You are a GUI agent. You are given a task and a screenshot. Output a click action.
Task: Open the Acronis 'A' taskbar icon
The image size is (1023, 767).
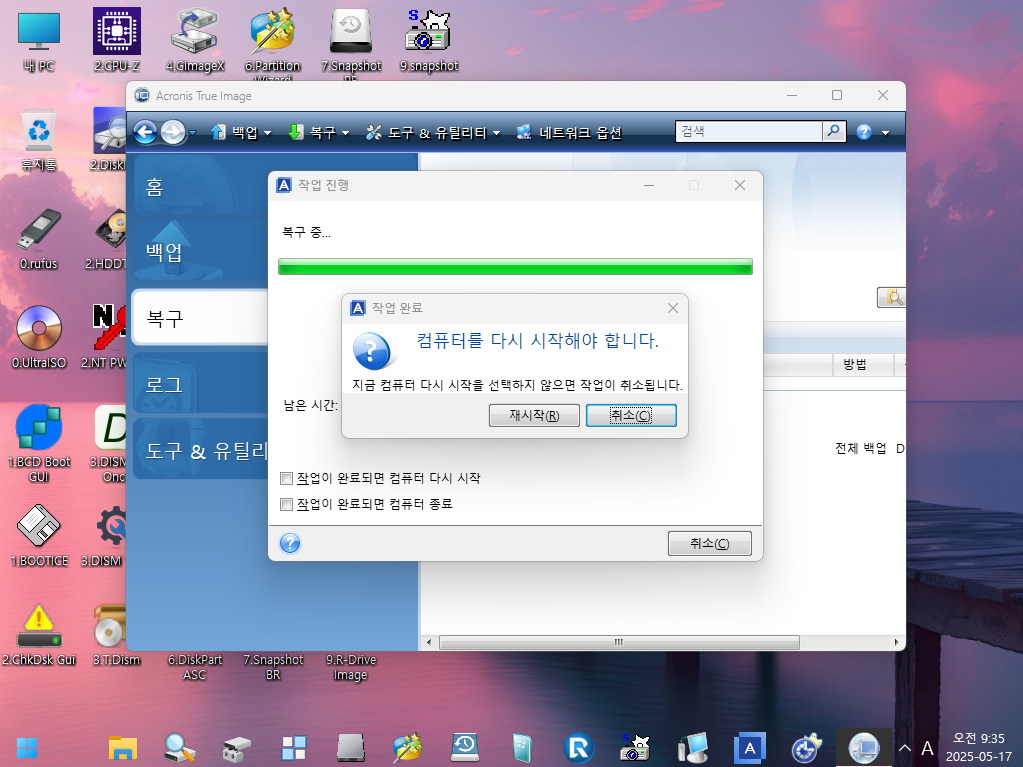pos(750,748)
